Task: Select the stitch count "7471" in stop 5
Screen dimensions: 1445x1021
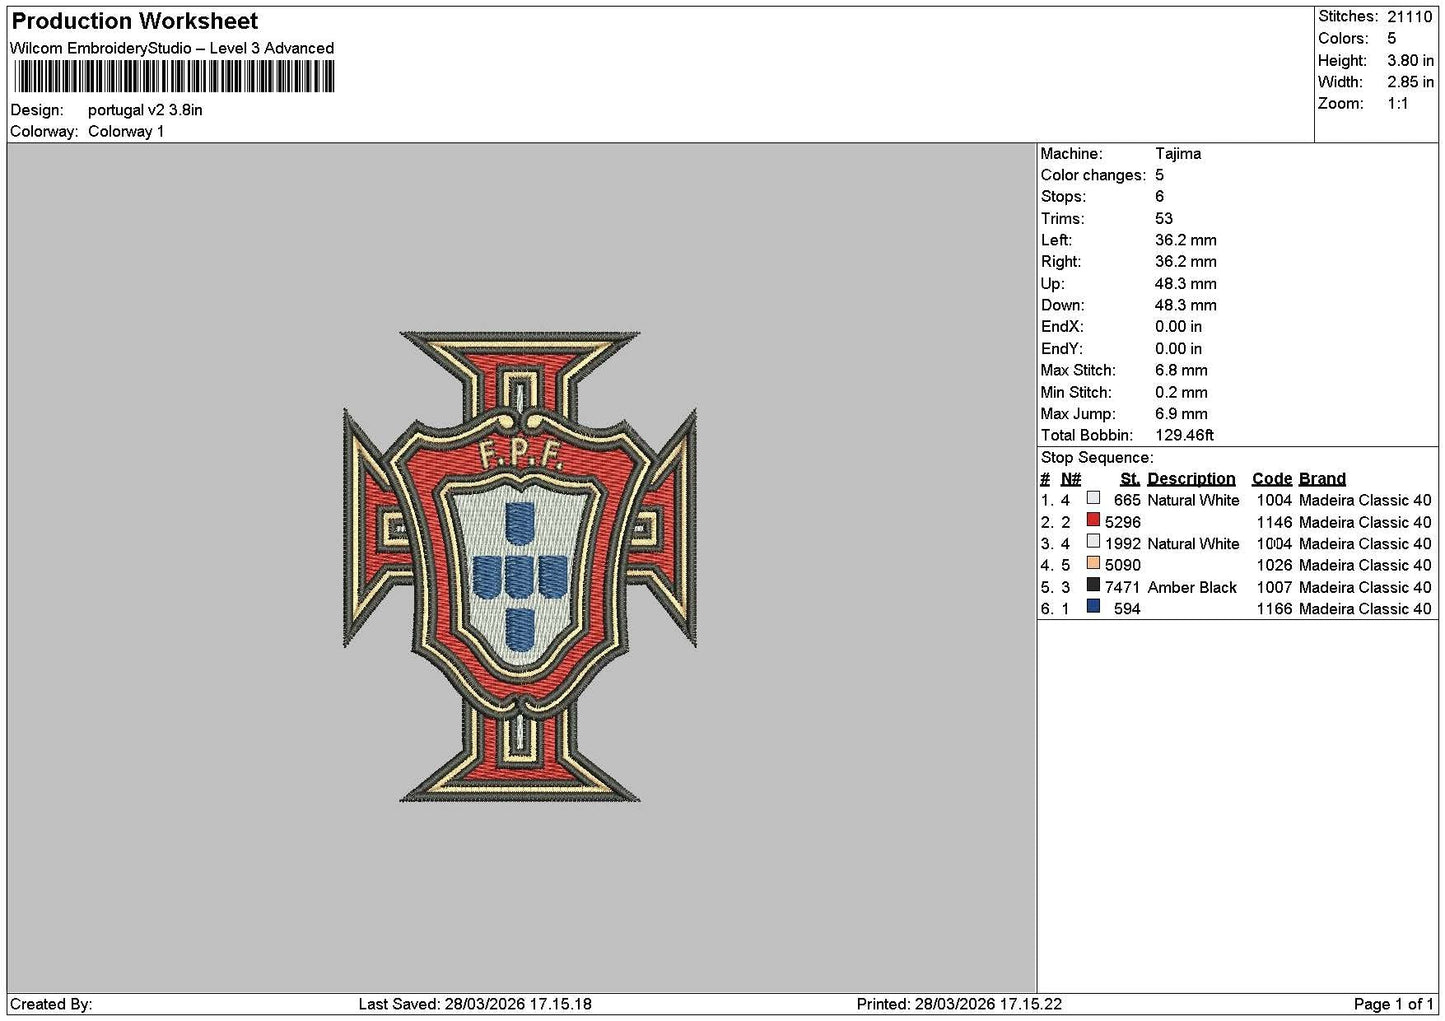Action: point(1123,587)
